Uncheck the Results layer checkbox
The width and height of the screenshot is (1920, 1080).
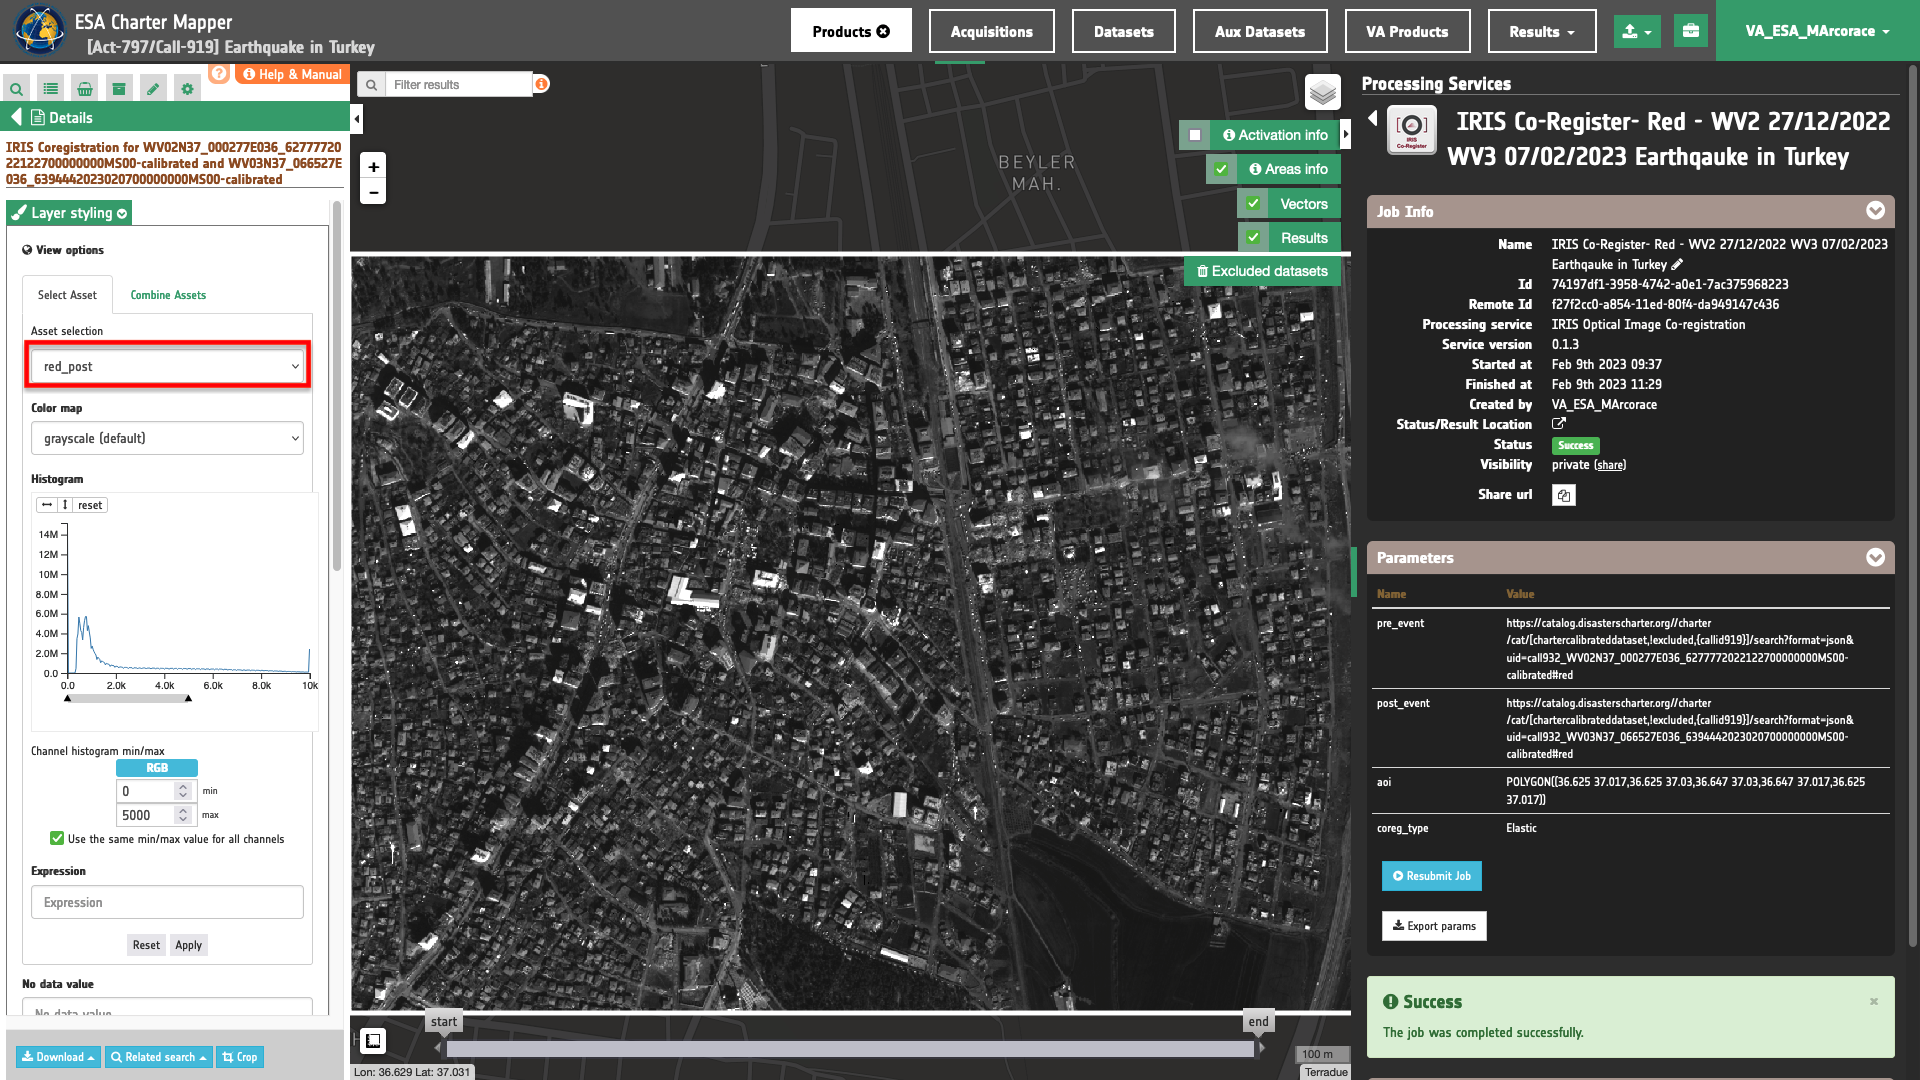[x=1253, y=238]
